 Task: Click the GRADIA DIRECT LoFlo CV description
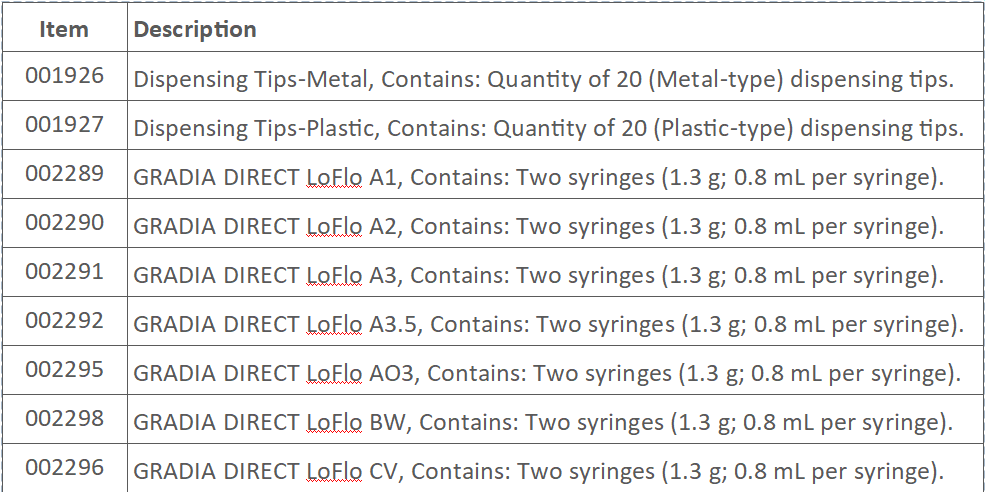[x=538, y=471]
